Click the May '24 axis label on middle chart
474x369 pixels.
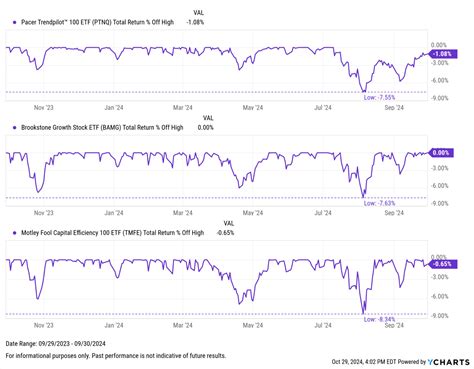point(253,213)
